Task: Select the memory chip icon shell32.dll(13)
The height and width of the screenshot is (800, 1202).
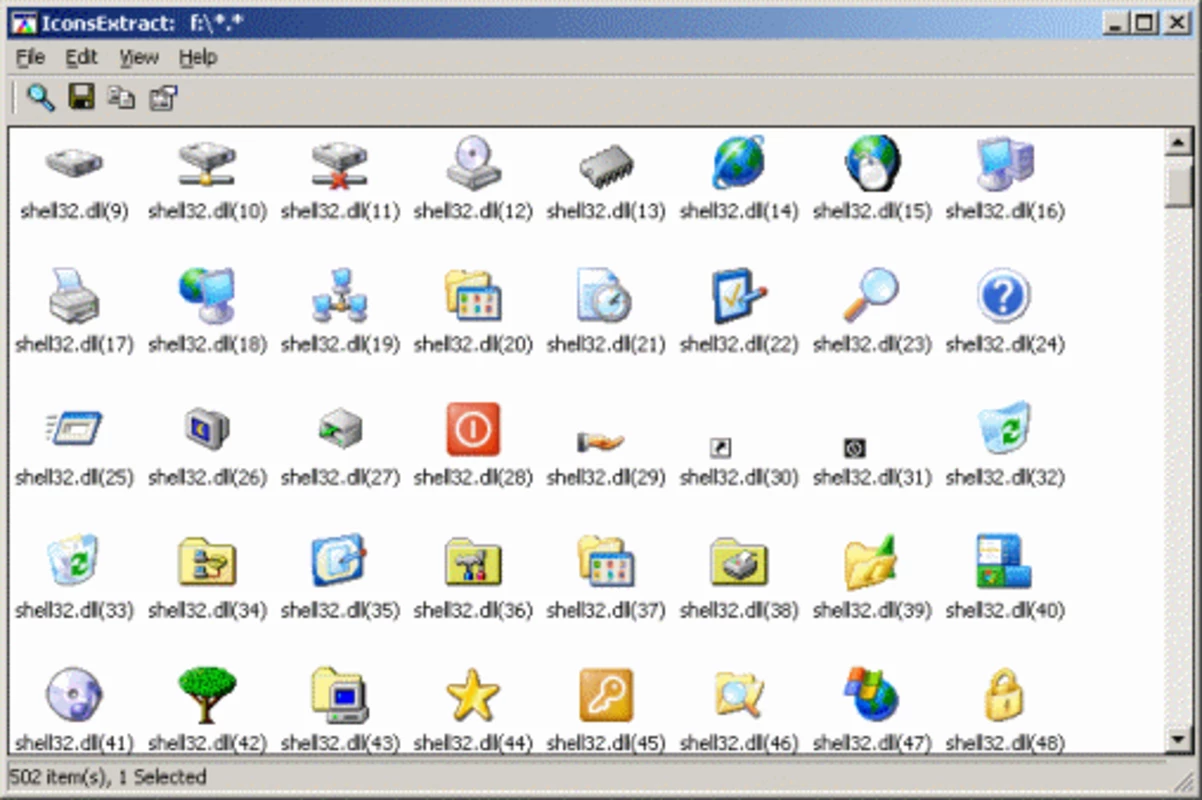Action: [x=606, y=166]
